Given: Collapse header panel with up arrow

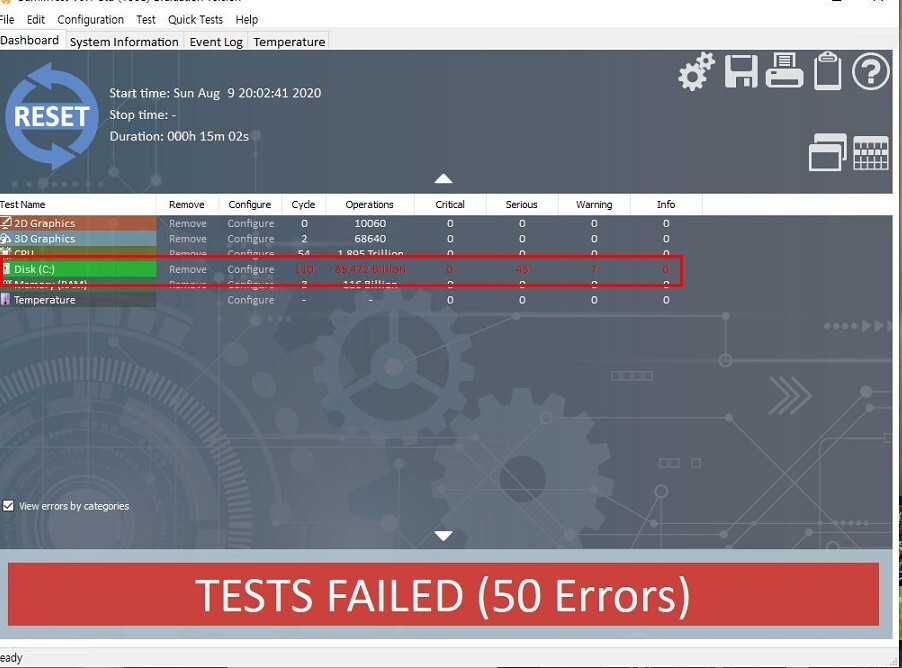Looking at the screenshot, I should coord(443,178).
